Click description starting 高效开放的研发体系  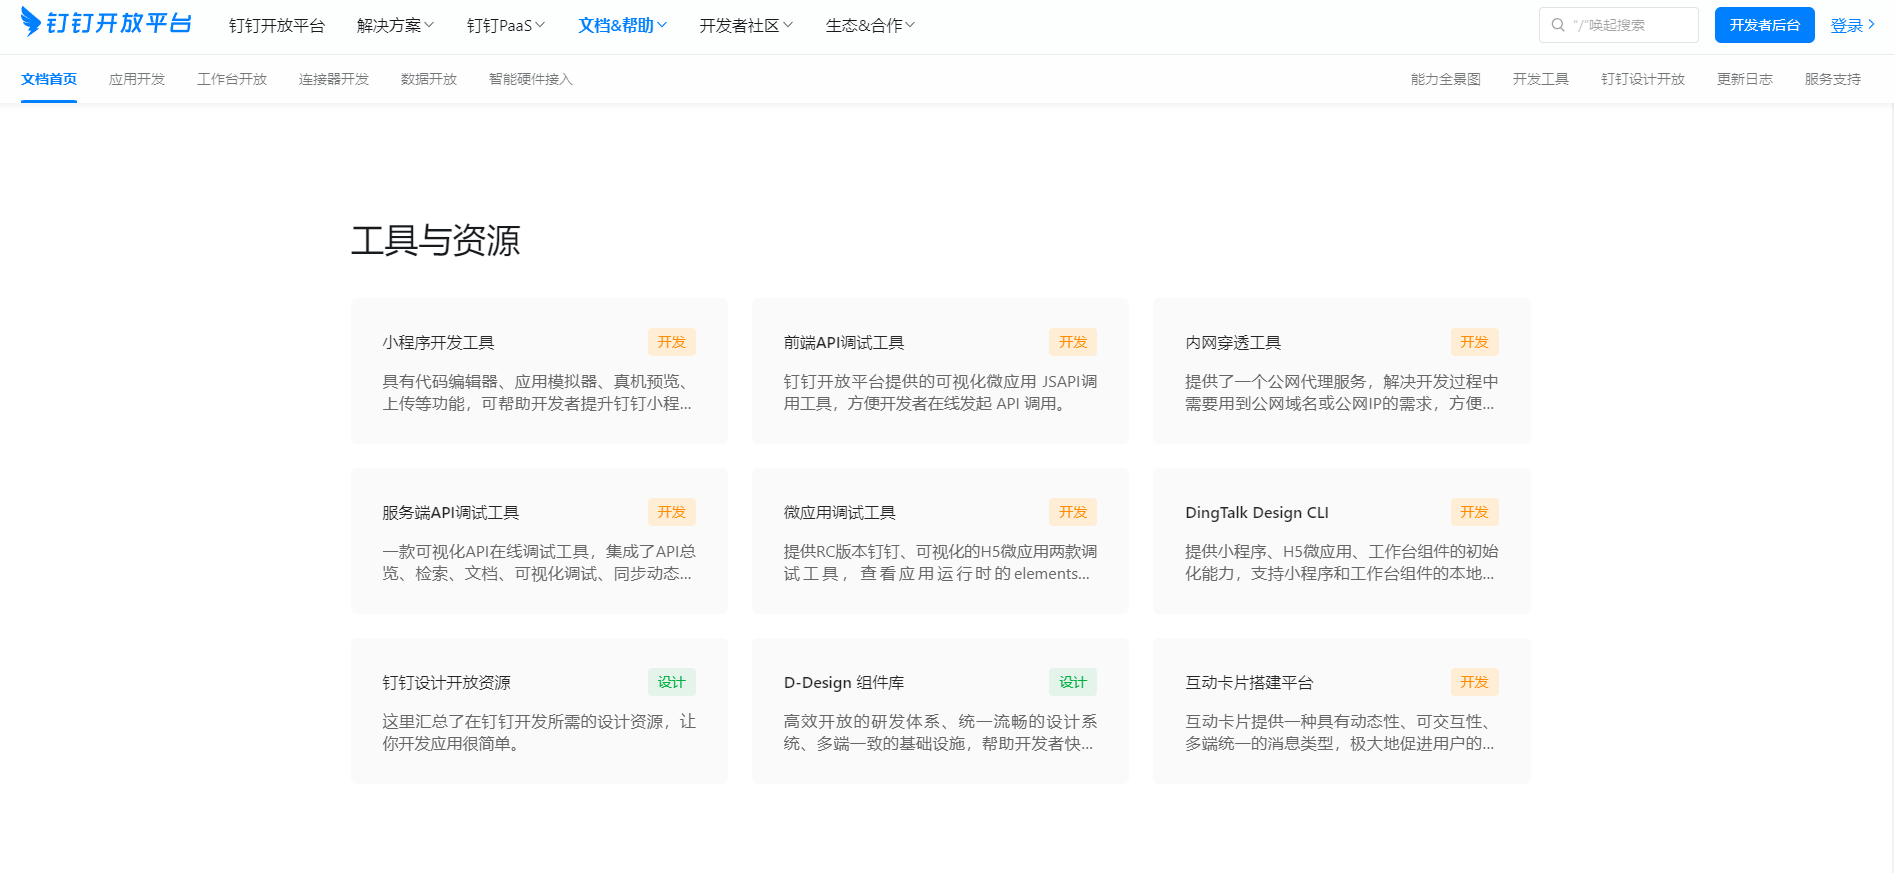click(x=940, y=733)
